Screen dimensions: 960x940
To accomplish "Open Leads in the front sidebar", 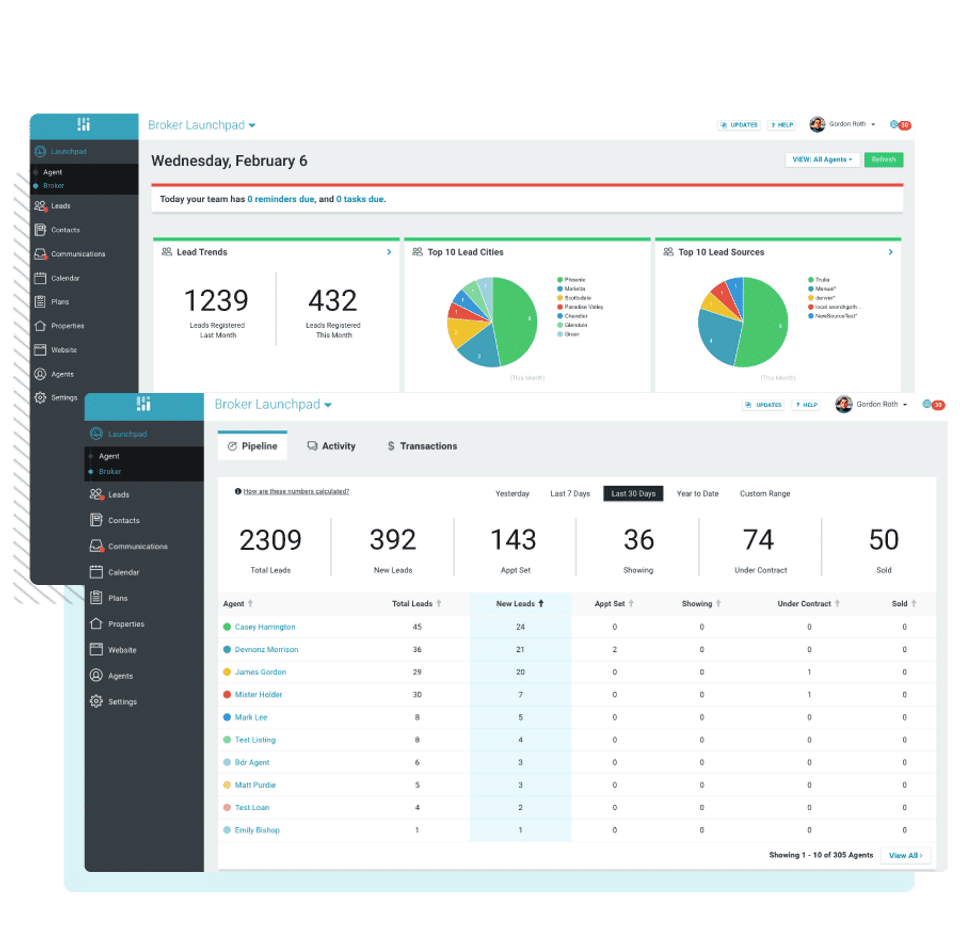I will coord(118,495).
